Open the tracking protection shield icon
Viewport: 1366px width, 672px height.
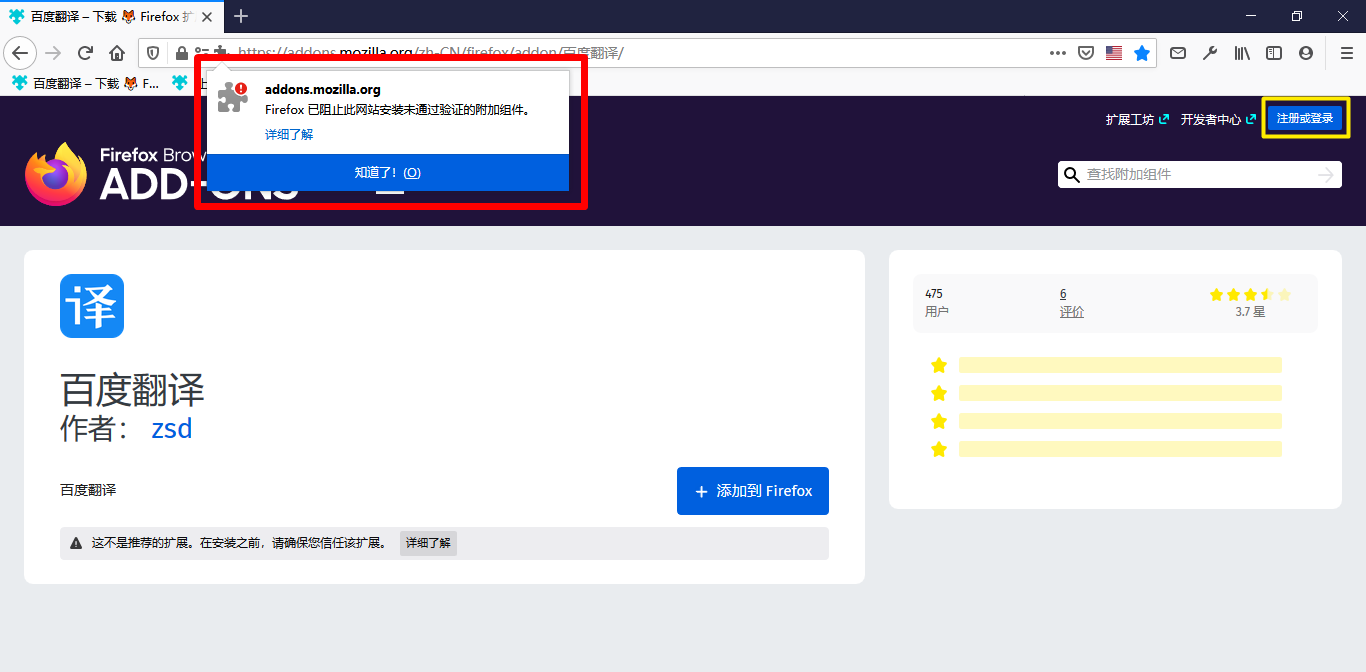click(154, 53)
